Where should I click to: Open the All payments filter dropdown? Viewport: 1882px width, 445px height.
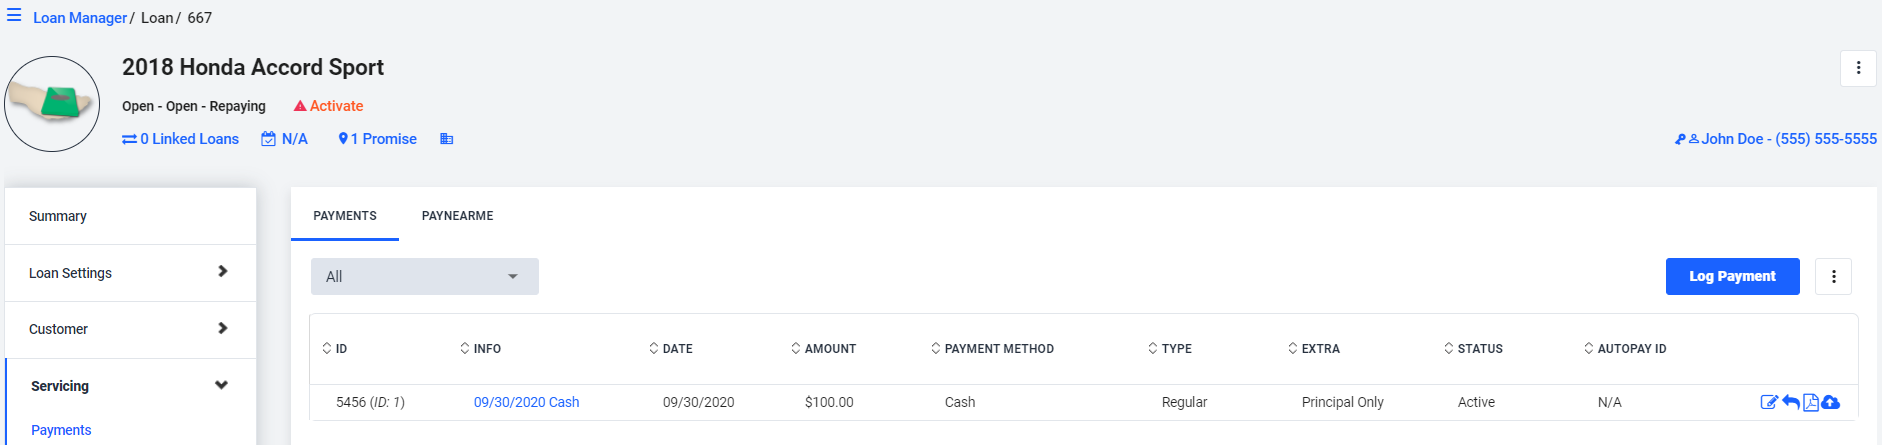pos(425,277)
